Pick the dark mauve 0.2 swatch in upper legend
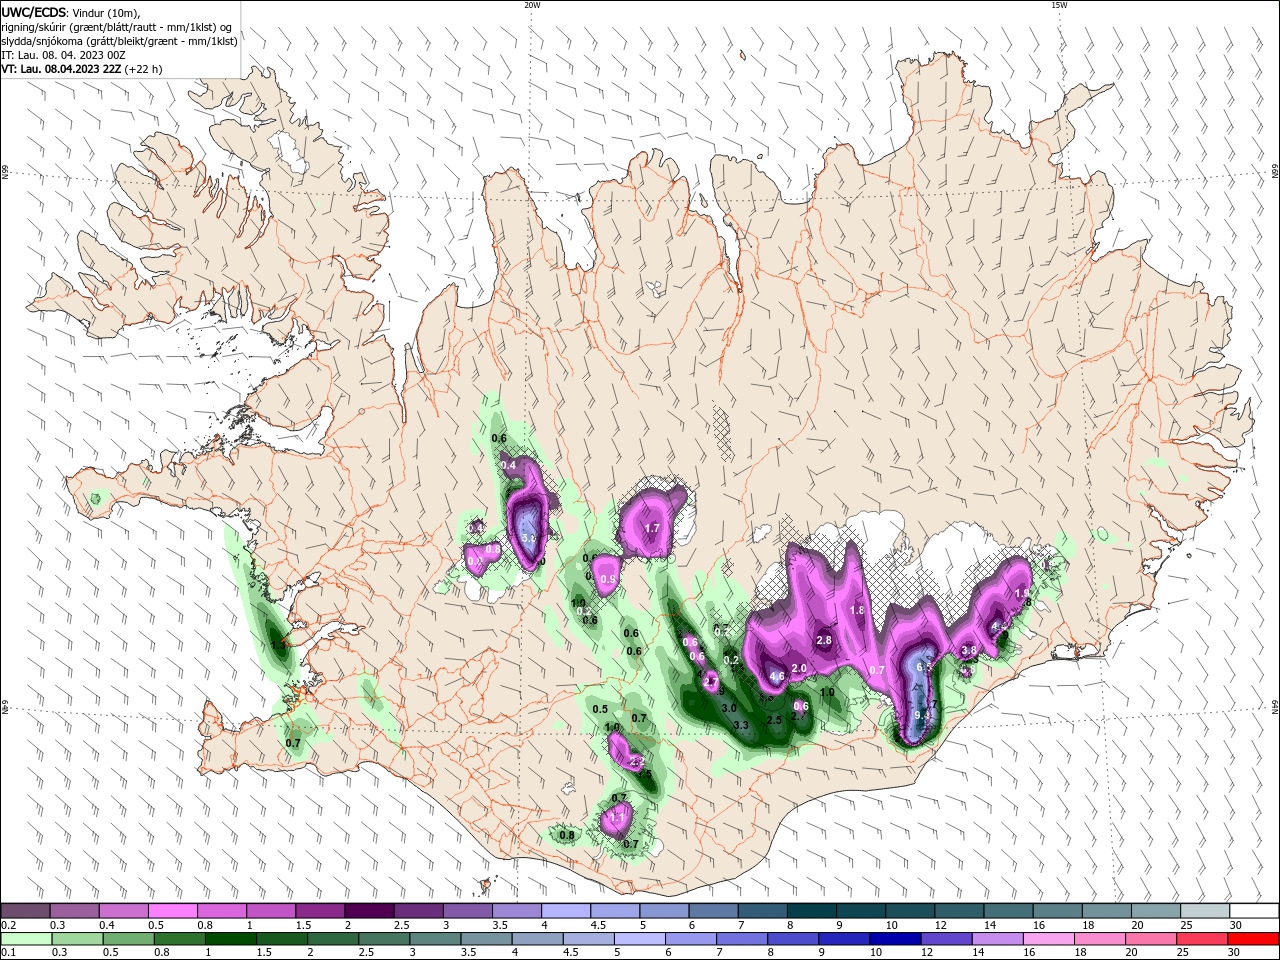Image resolution: width=1280 pixels, height=960 pixels. pyautogui.click(x=25, y=911)
